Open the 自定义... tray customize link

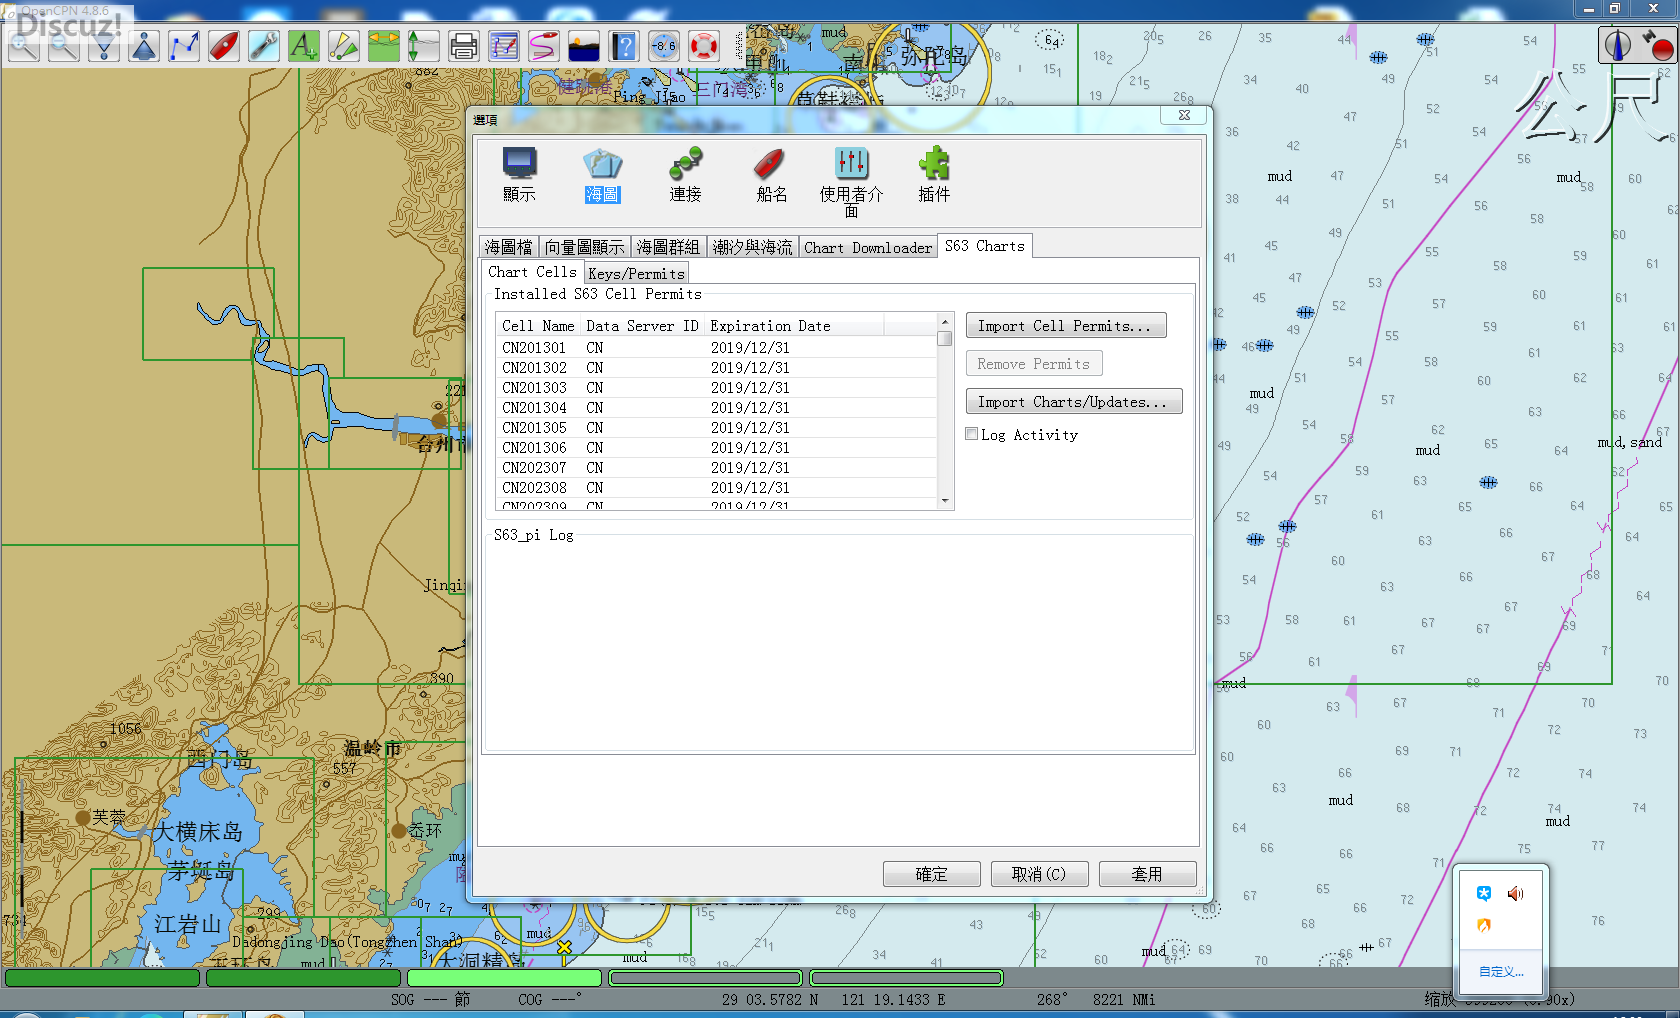pos(1501,972)
